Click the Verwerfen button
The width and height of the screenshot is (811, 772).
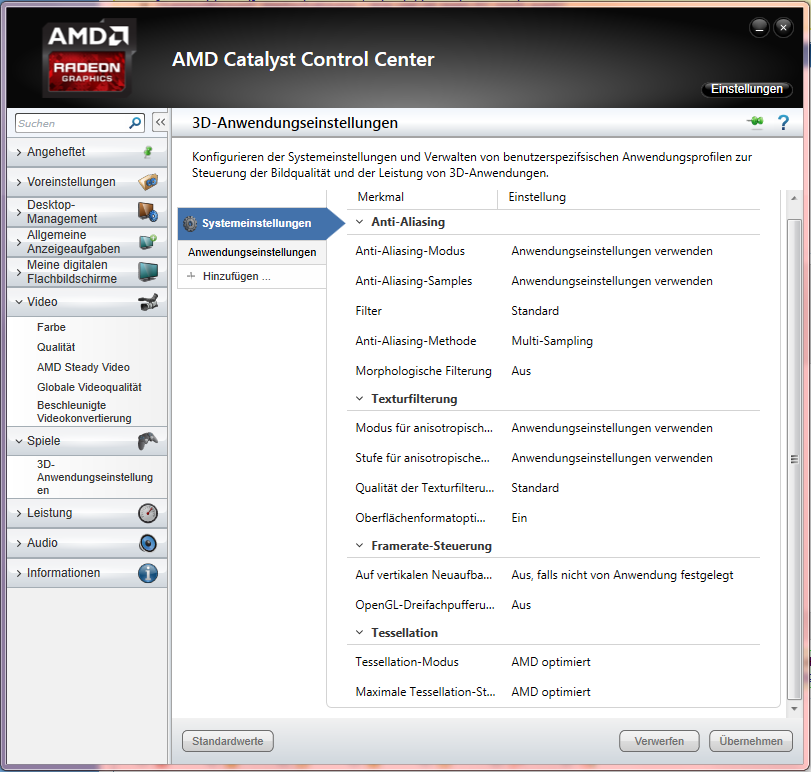[659, 741]
